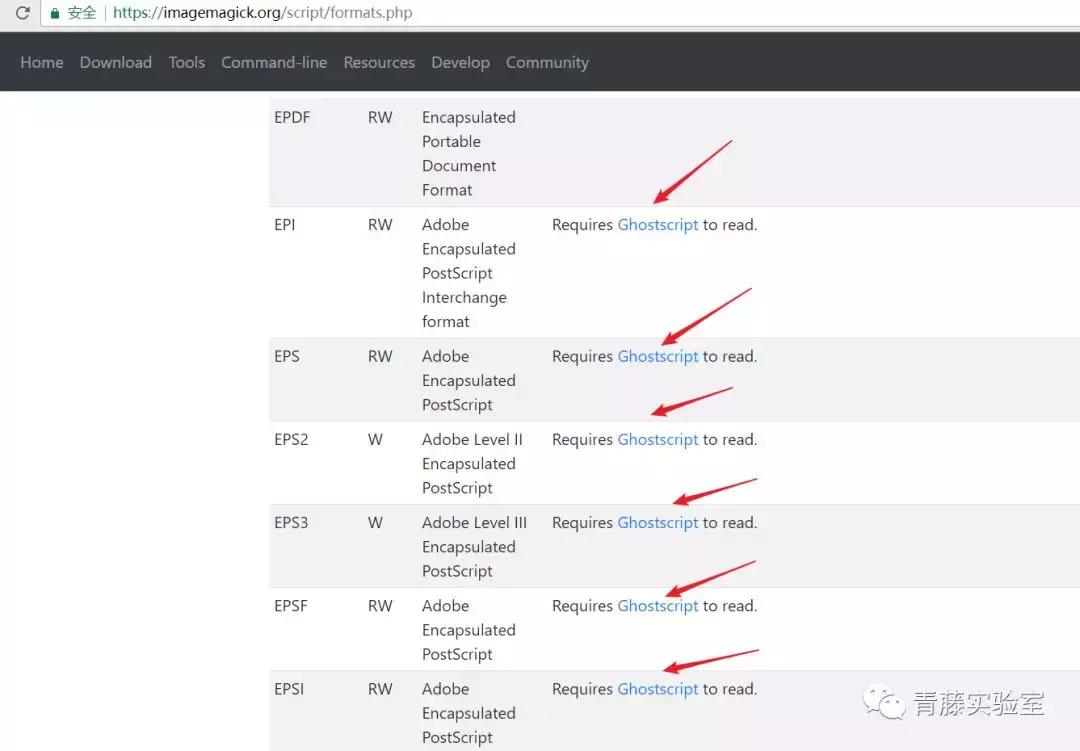The image size is (1080, 751).
Task: Click the green secure padlock icon
Action: pos(55,13)
